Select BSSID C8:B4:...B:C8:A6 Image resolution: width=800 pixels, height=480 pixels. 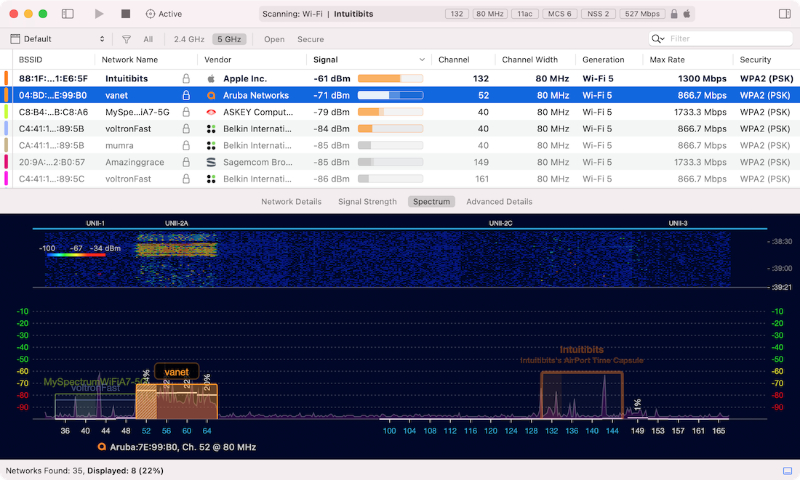tap(53, 112)
